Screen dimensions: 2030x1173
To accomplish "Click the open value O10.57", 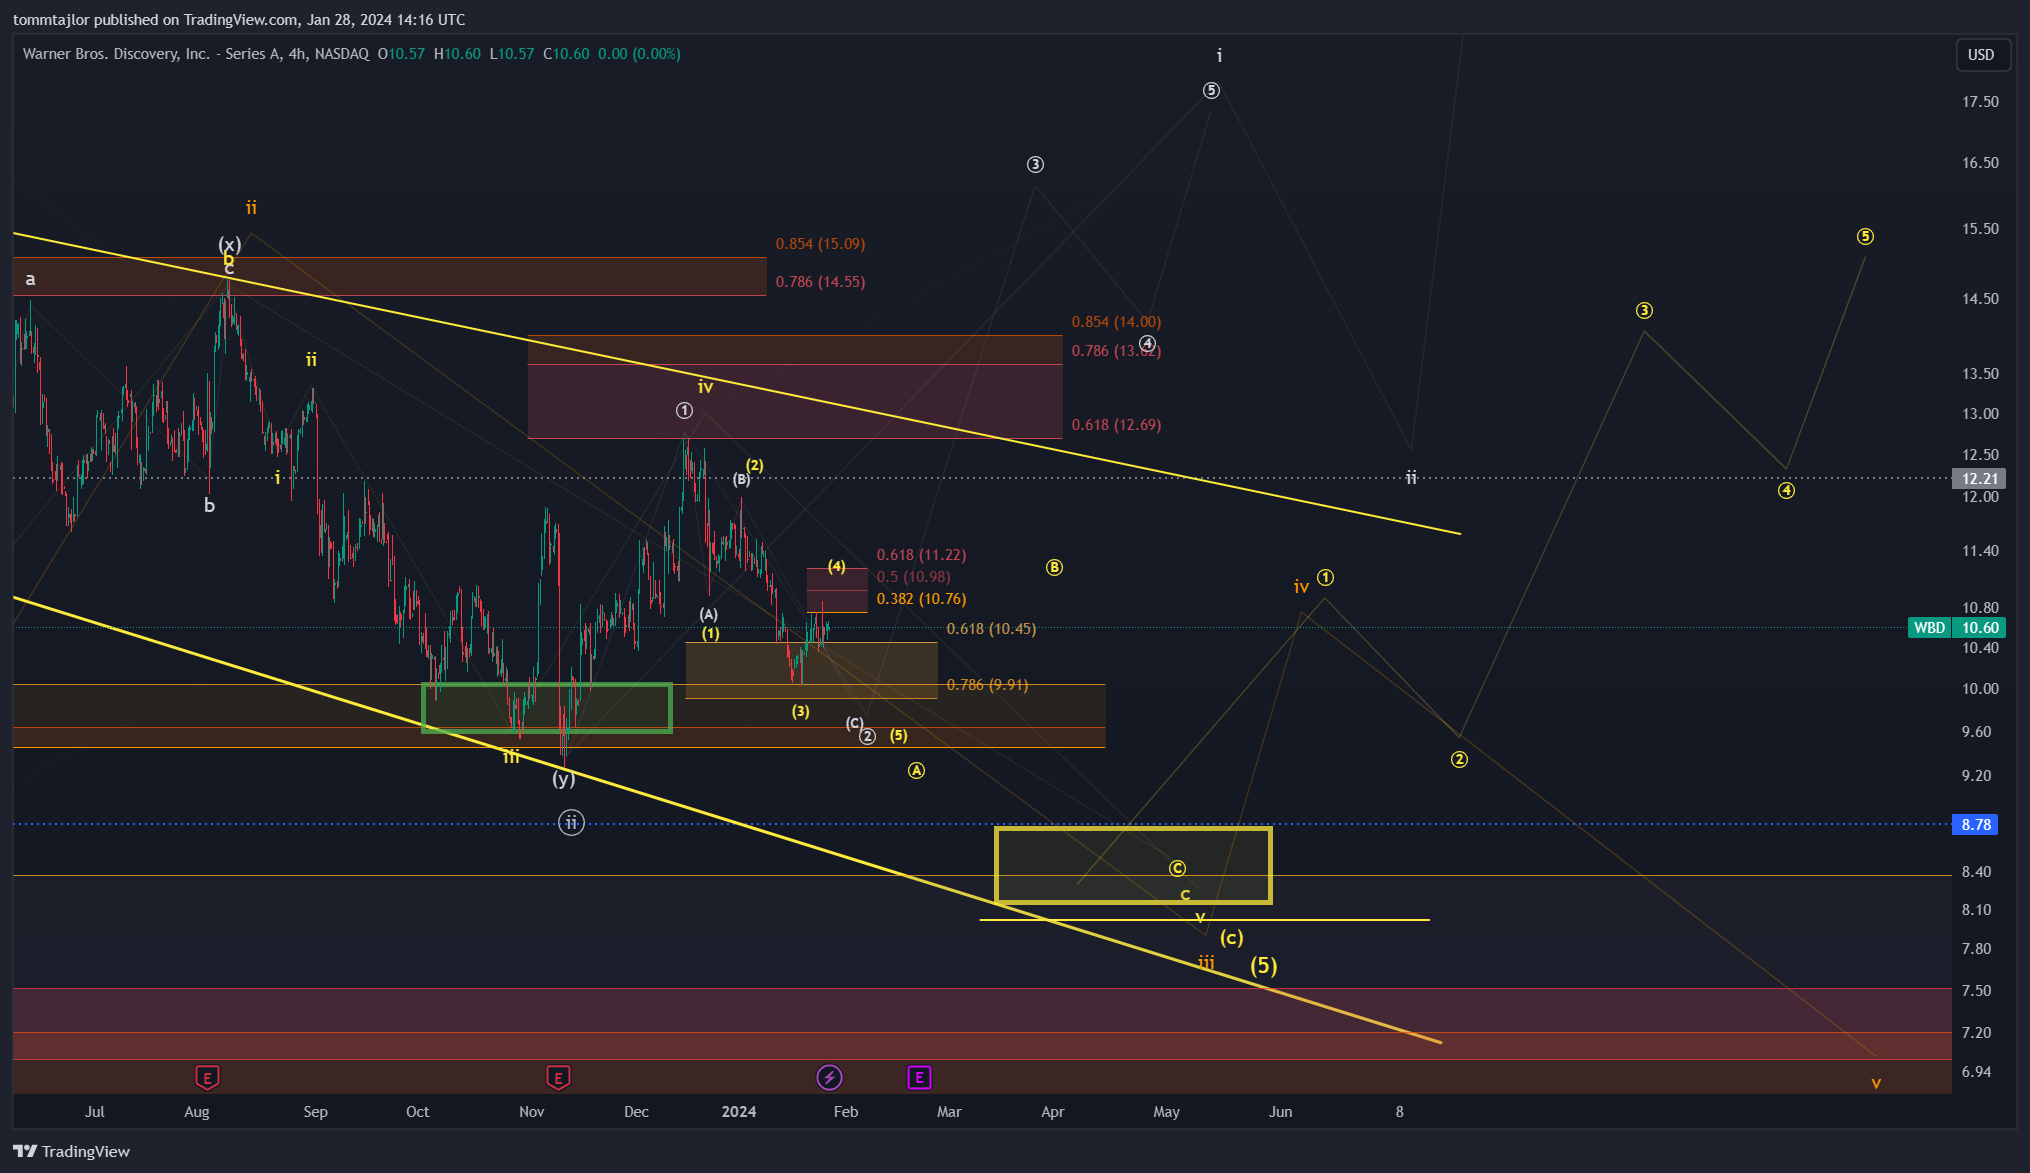I will coord(401,54).
